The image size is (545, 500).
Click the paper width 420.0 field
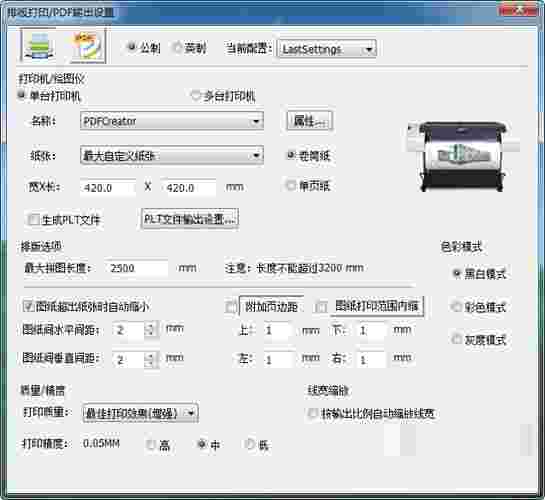(x=107, y=188)
